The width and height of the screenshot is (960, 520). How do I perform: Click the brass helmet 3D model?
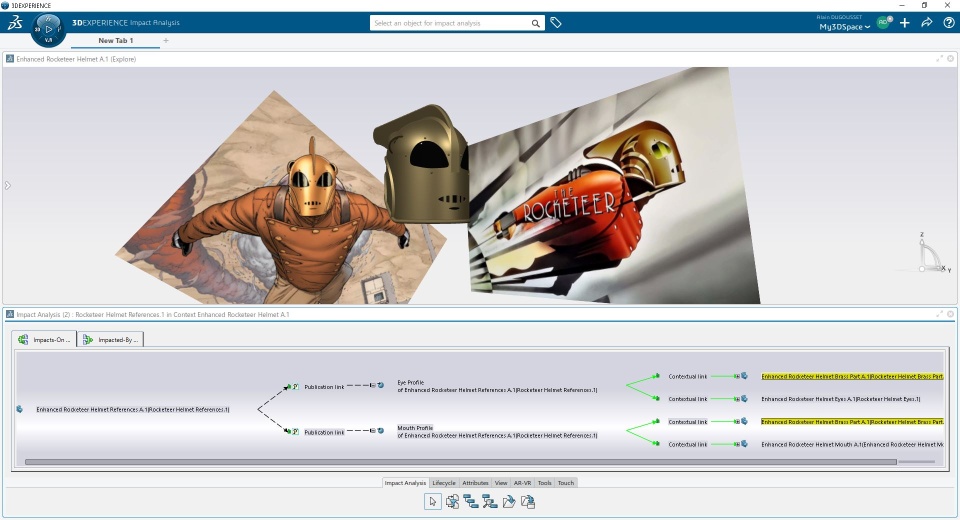[422, 164]
